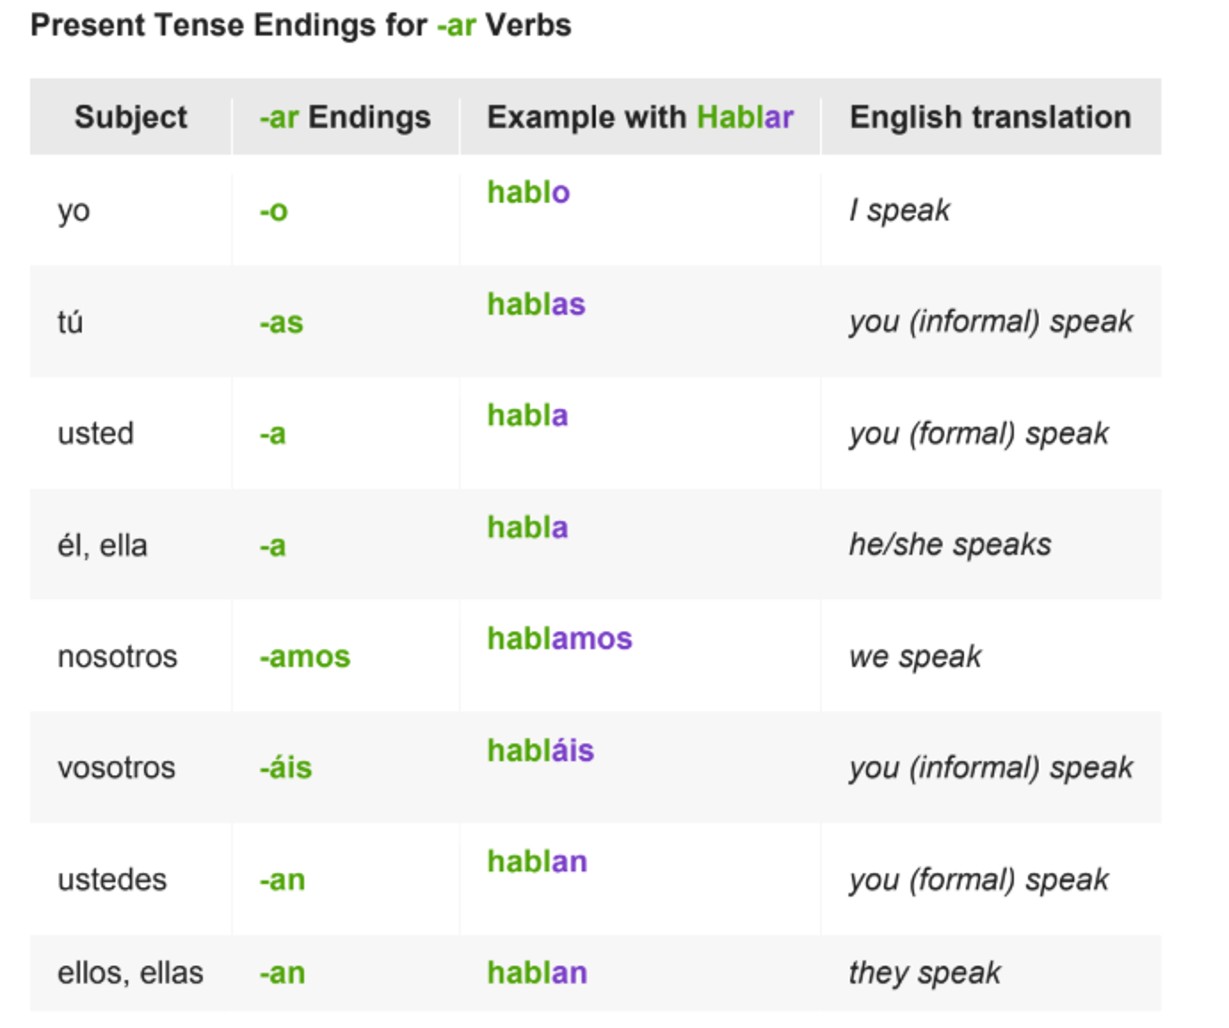
Task: Select the 'he/she speaks' translation
Action: pos(950,545)
